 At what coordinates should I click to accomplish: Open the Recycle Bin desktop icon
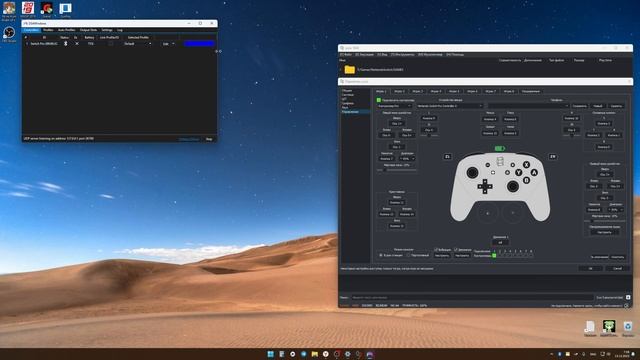coord(628,328)
